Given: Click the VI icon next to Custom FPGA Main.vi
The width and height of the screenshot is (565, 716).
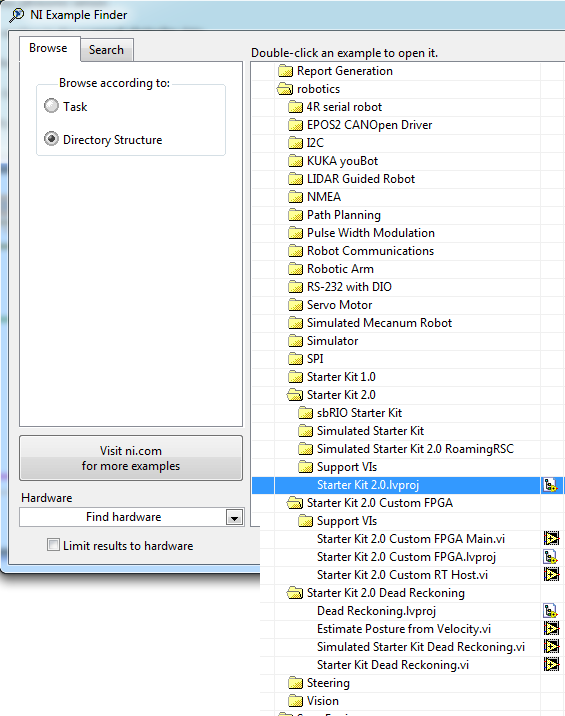Looking at the screenshot, I should pyautogui.click(x=551, y=539).
